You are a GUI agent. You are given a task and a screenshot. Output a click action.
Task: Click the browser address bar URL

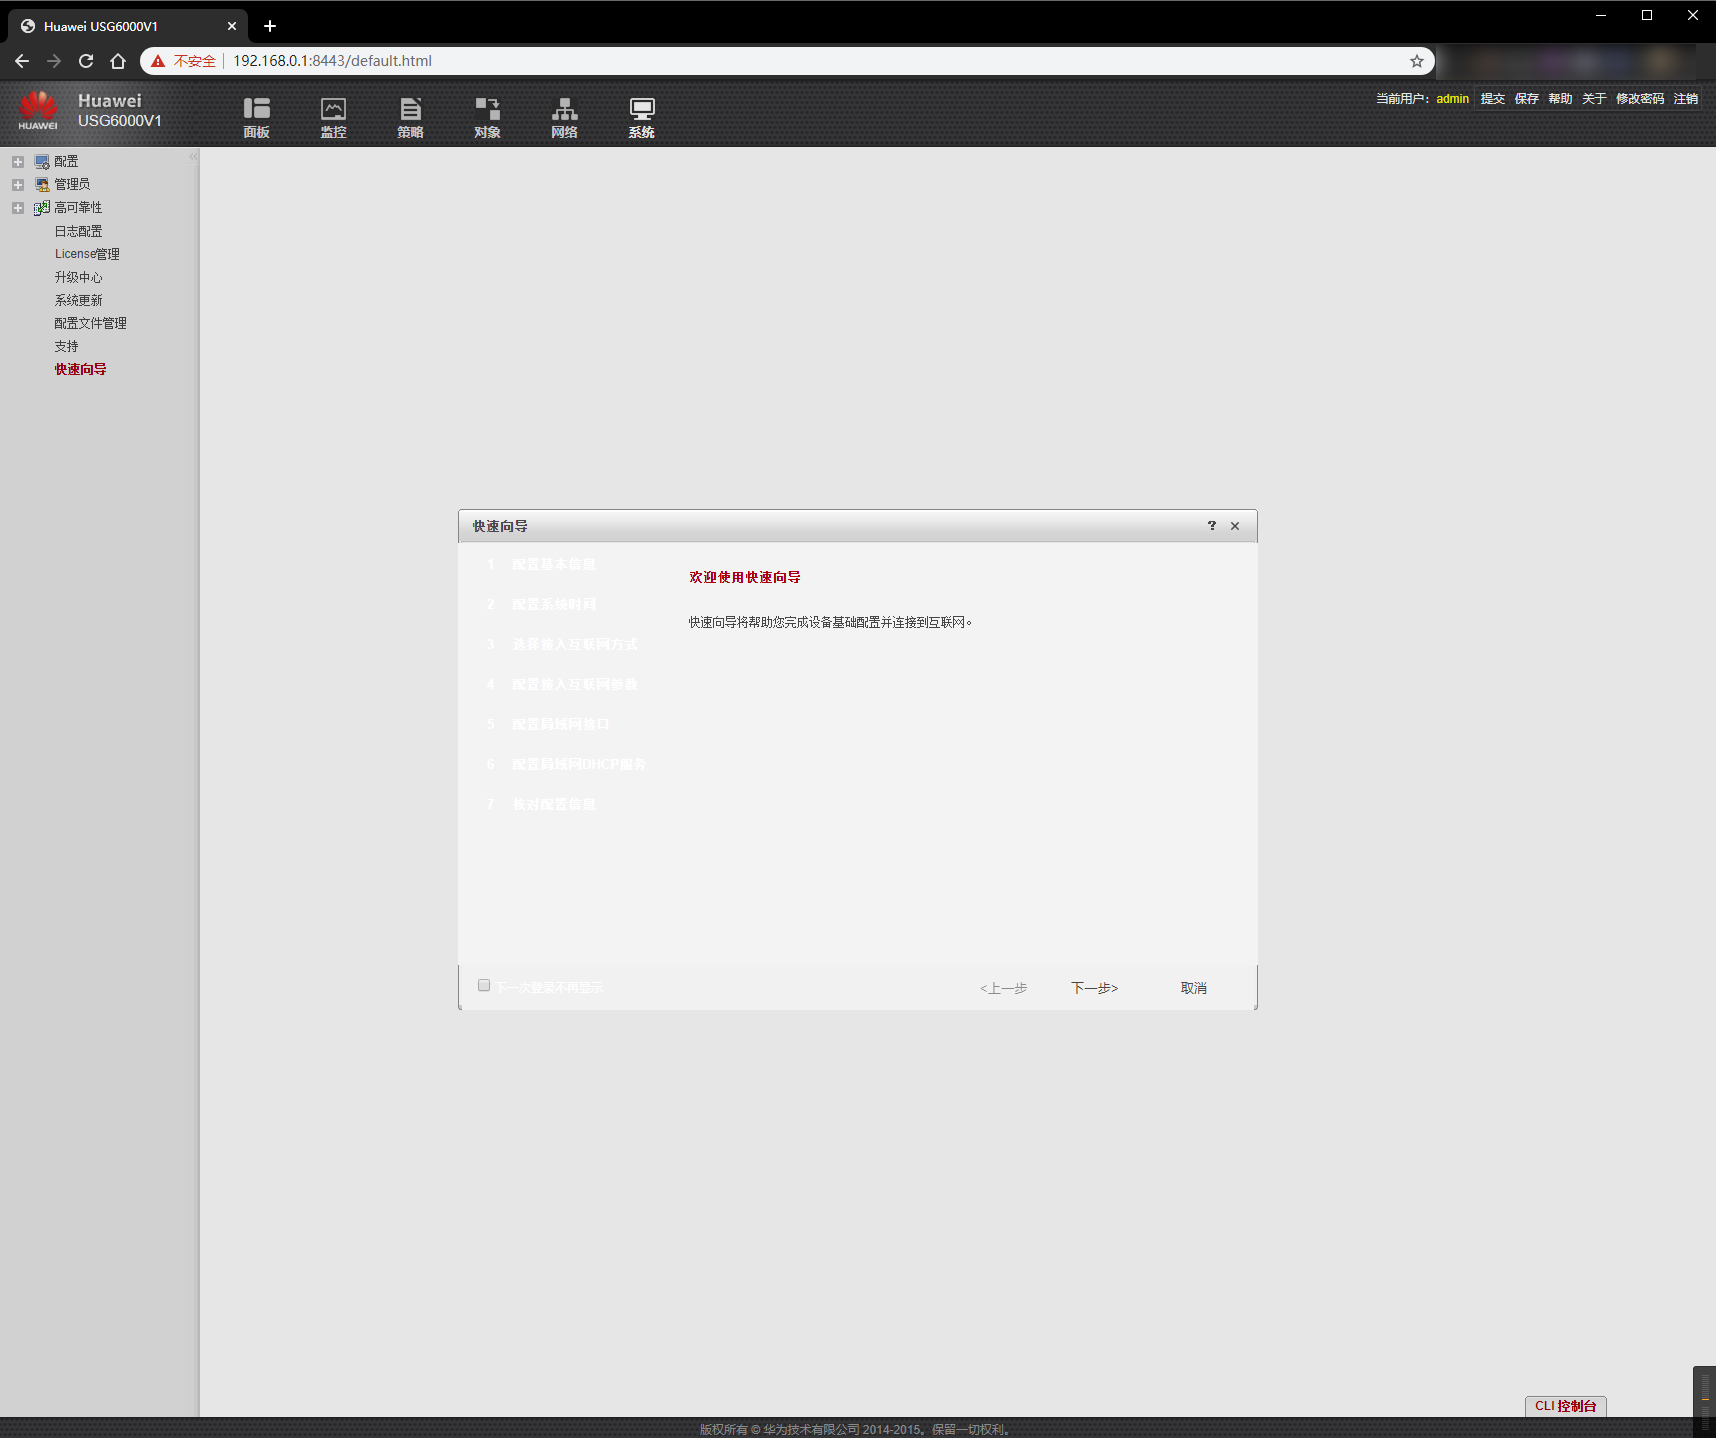point(332,61)
